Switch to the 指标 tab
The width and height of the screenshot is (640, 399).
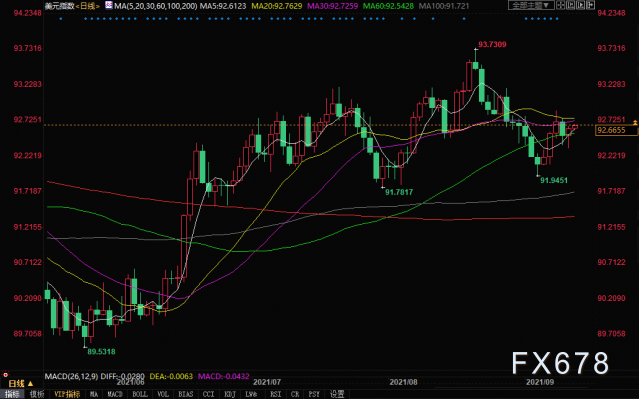click(12, 394)
